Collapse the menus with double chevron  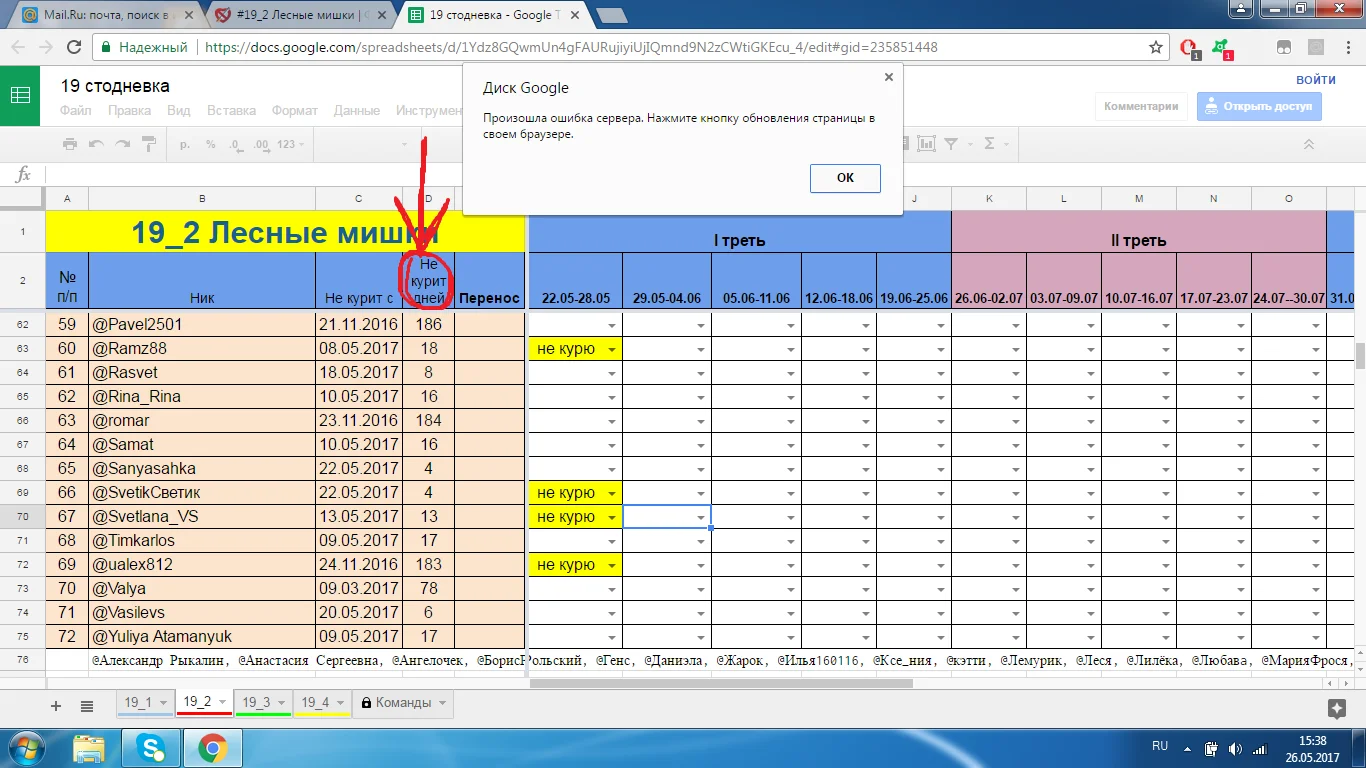click(1308, 144)
